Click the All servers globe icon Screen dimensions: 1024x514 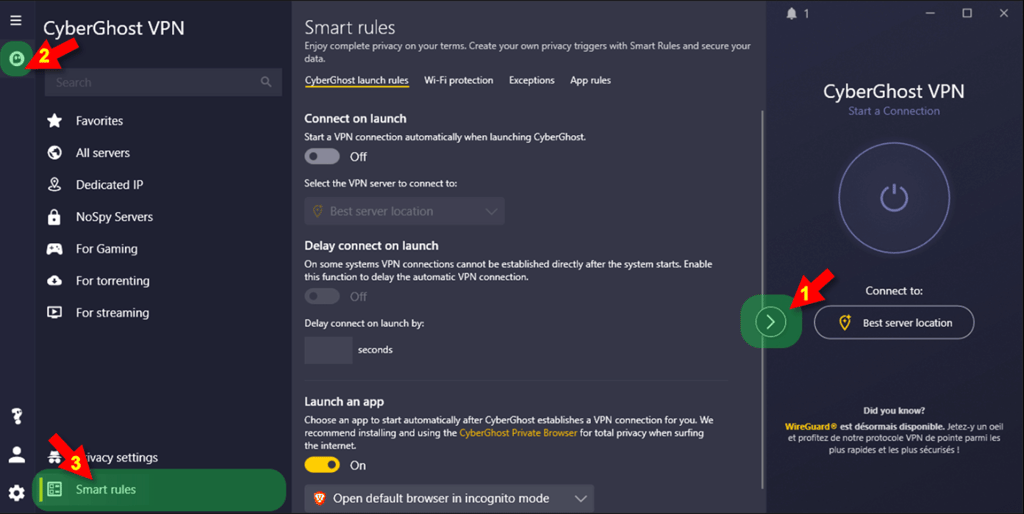pyautogui.click(x=55, y=152)
